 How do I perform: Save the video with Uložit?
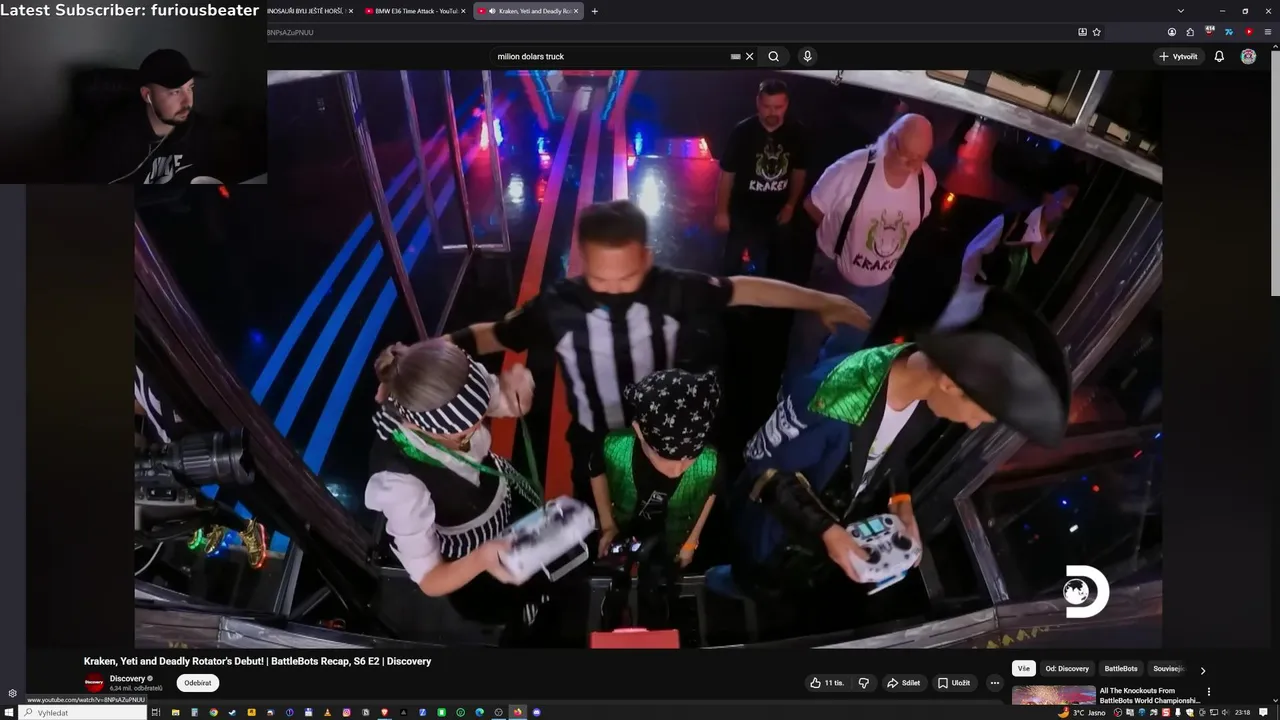coord(954,683)
